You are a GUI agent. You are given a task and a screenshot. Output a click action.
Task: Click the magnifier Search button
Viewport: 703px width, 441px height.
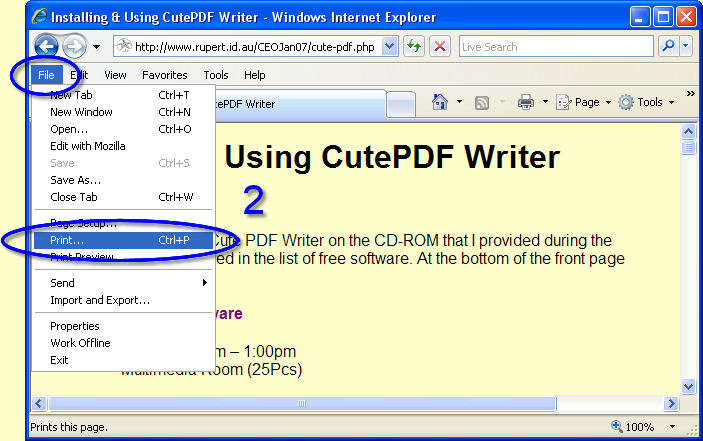pyautogui.click(x=668, y=46)
